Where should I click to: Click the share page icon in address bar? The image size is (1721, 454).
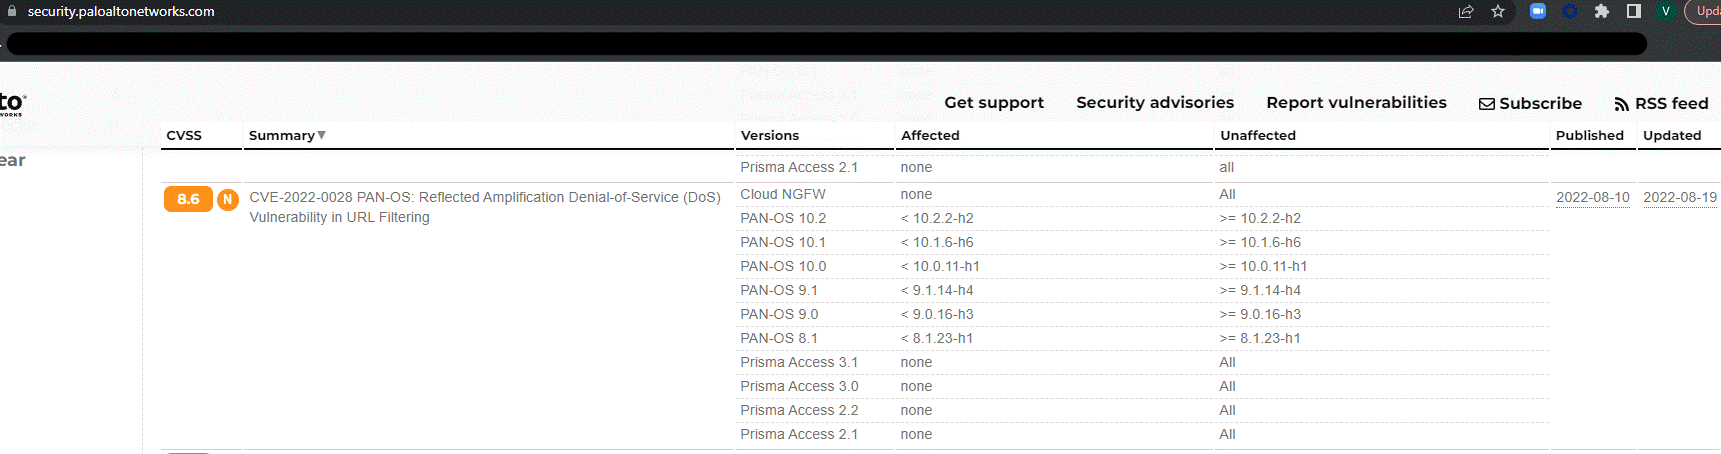[x=1466, y=12]
